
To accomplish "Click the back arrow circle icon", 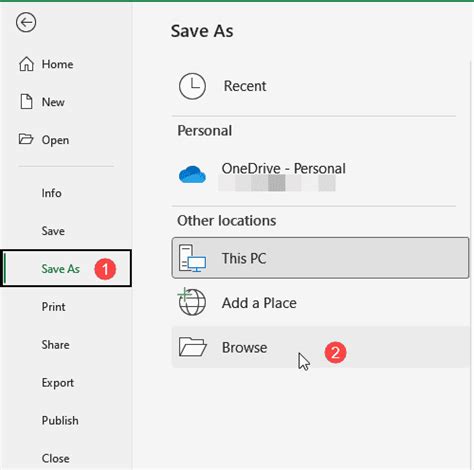I will 26,22.
